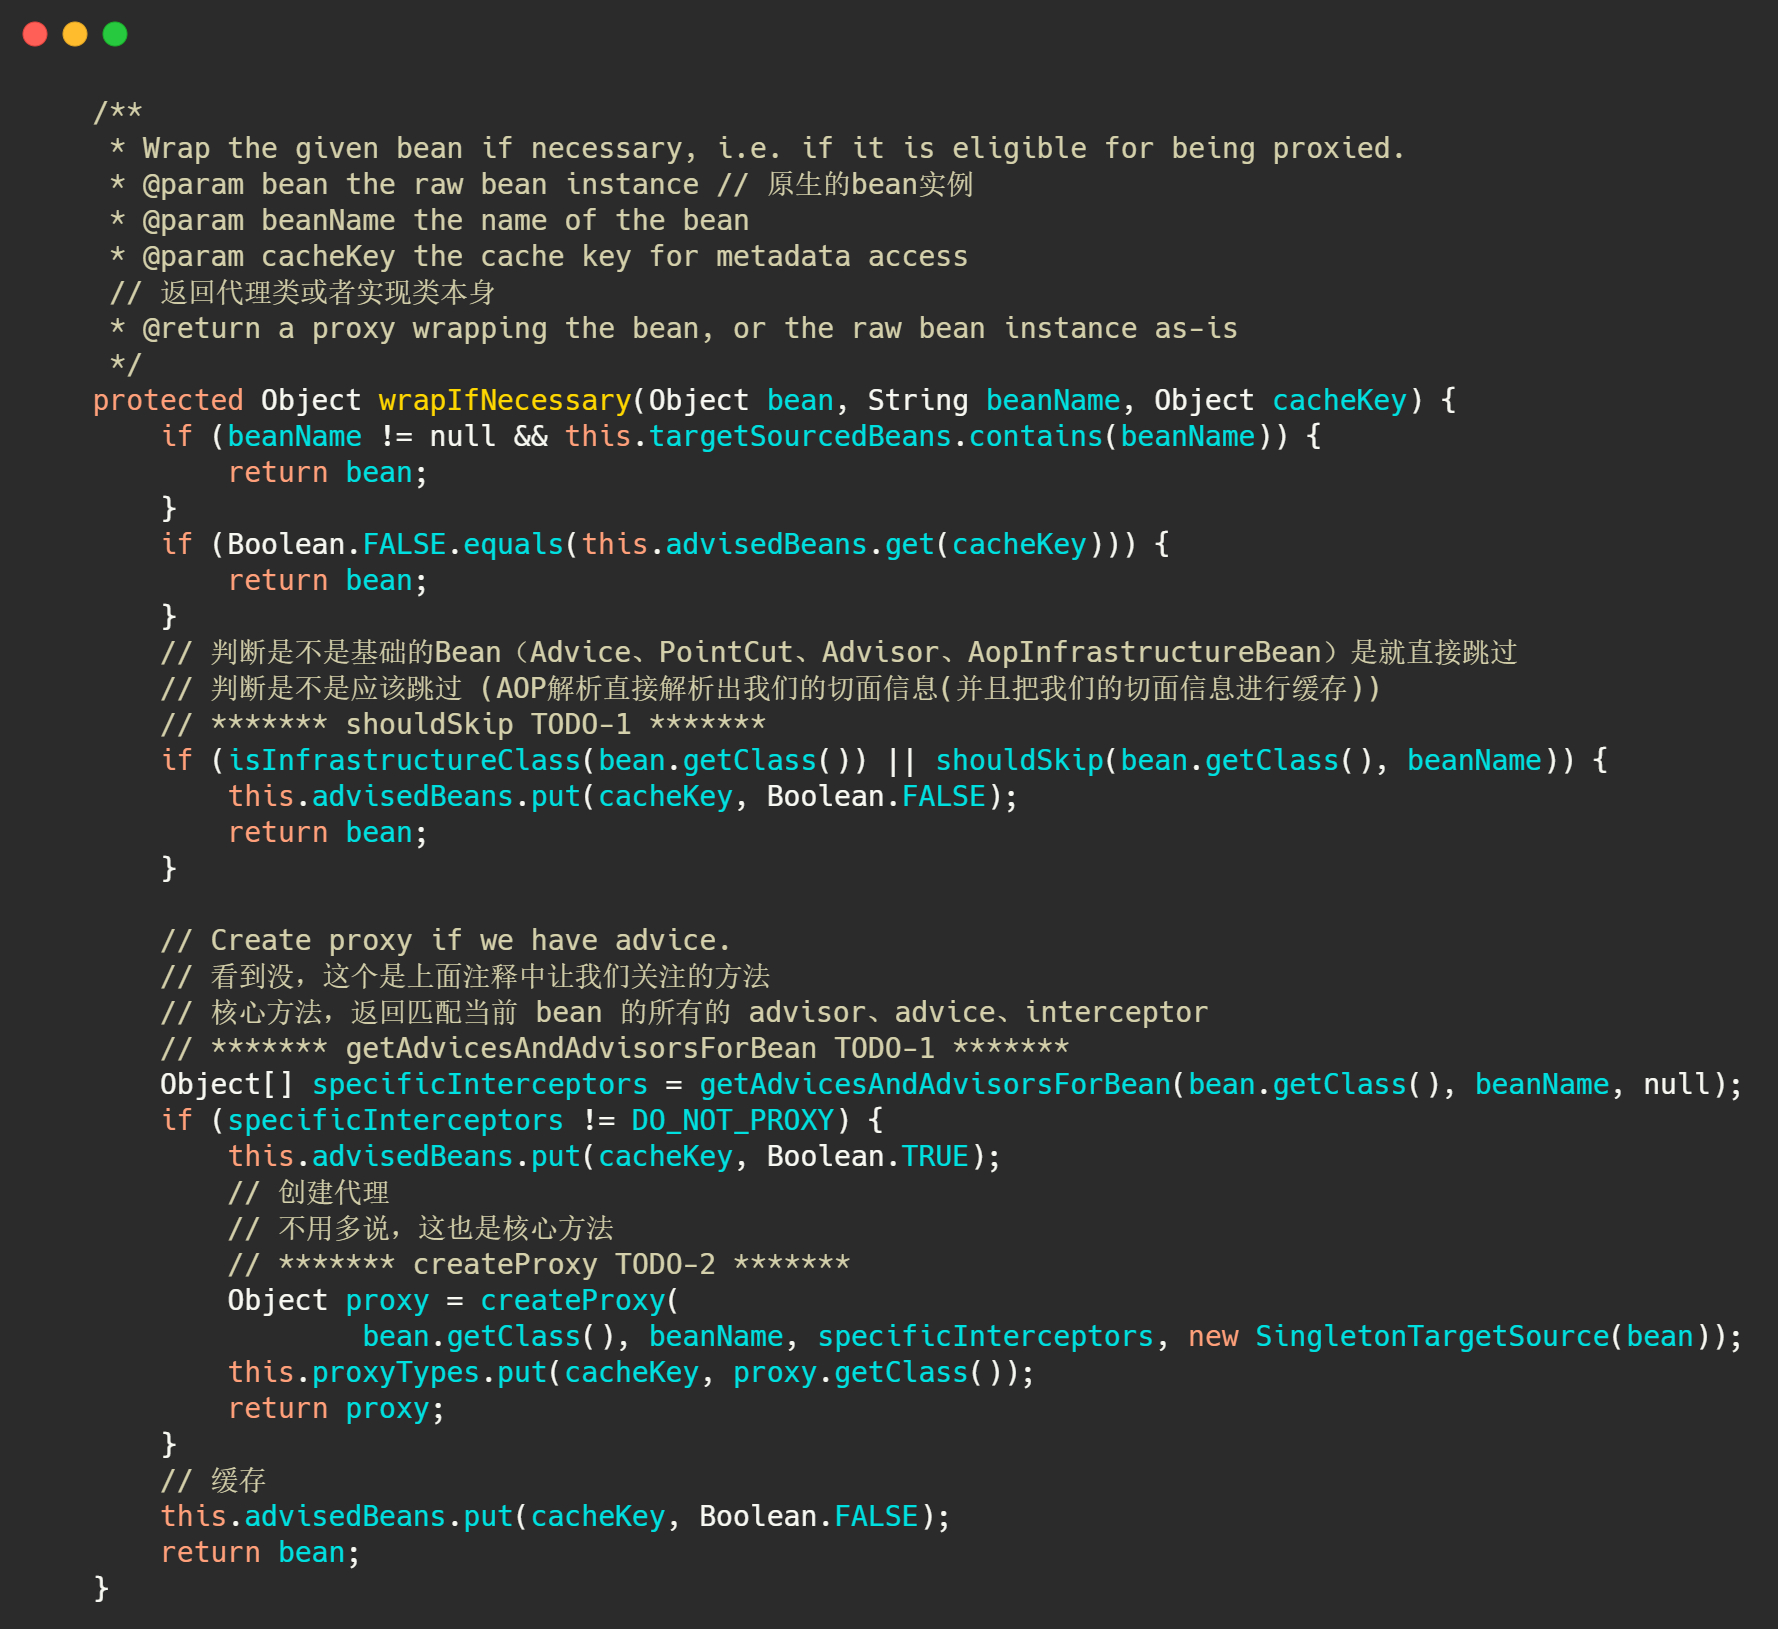Click the '核心方法，返回匹配当前 bean' comment line
1778x1629 pixels.
(x=684, y=1012)
